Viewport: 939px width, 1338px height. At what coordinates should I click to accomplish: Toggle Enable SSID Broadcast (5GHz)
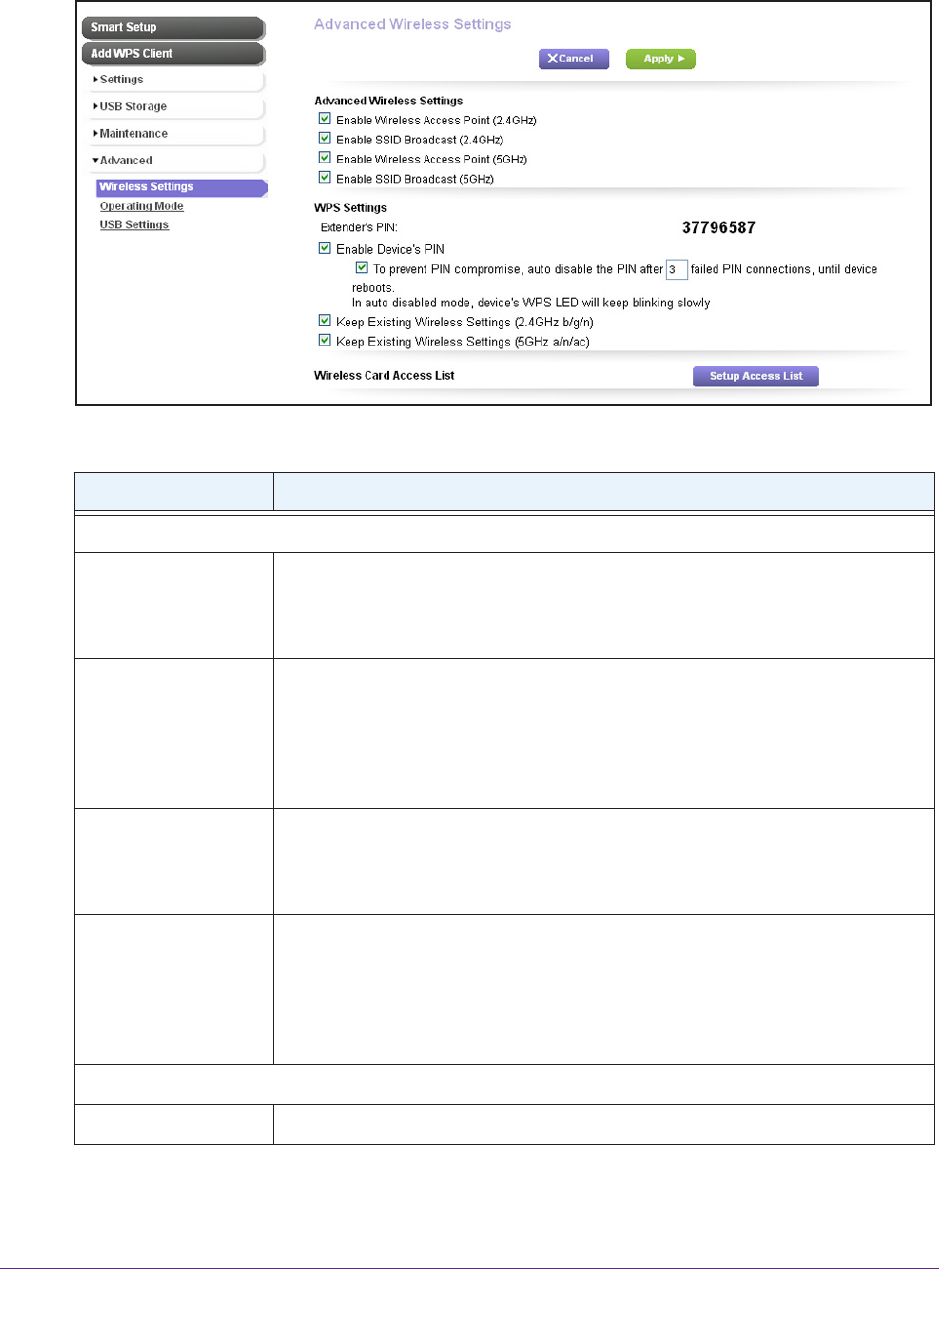coord(324,177)
